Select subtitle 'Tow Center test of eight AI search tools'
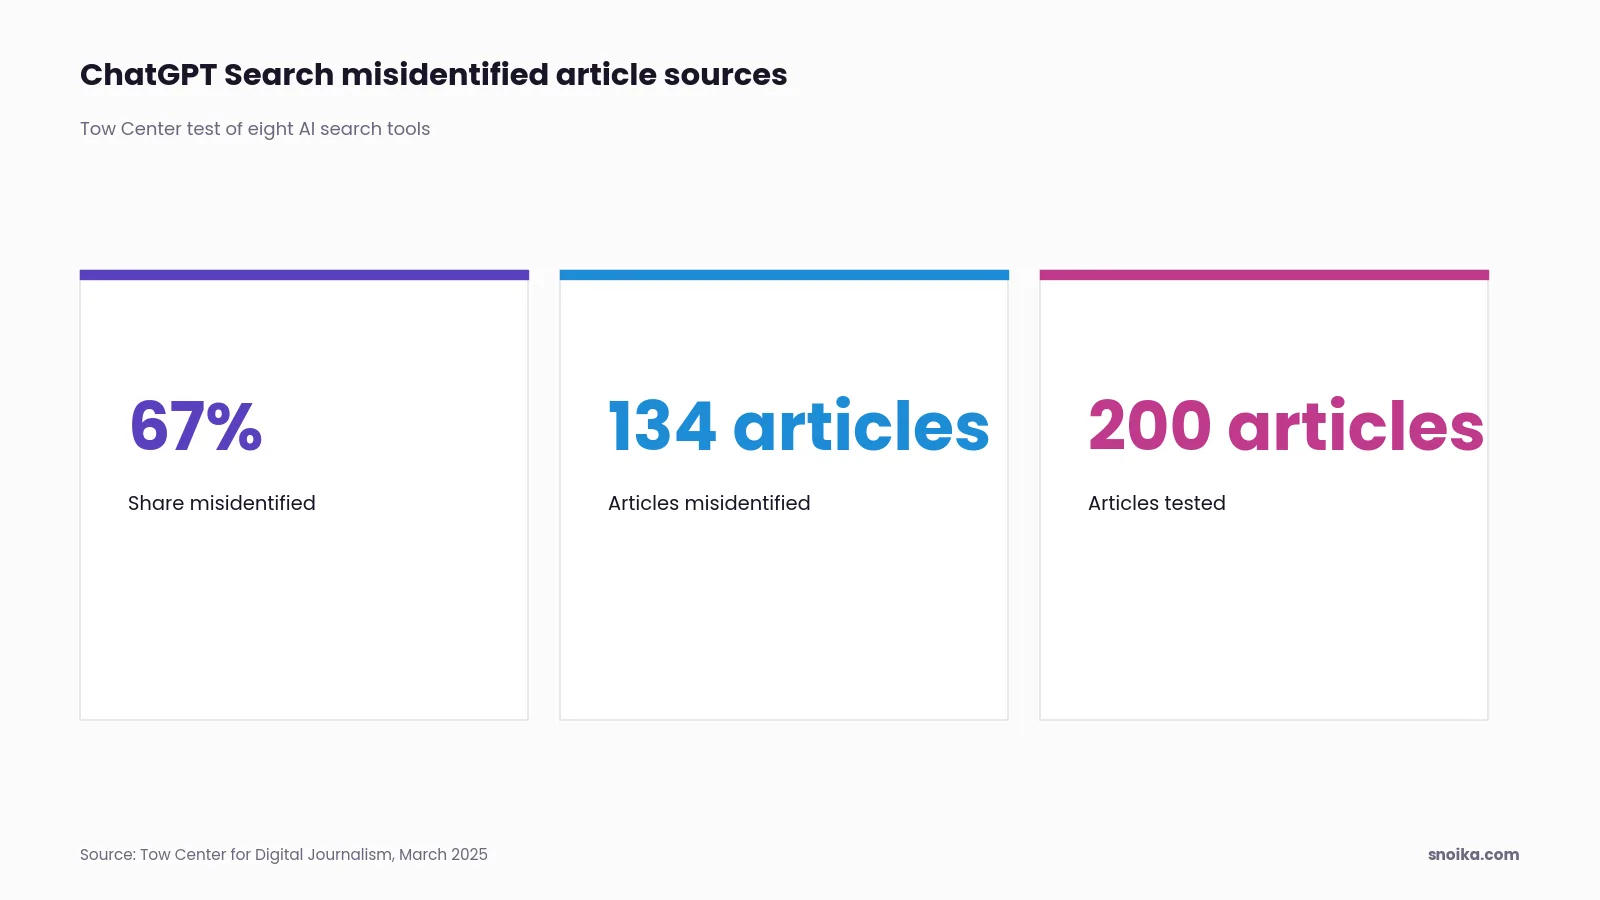The image size is (1600, 900). pyautogui.click(x=255, y=129)
